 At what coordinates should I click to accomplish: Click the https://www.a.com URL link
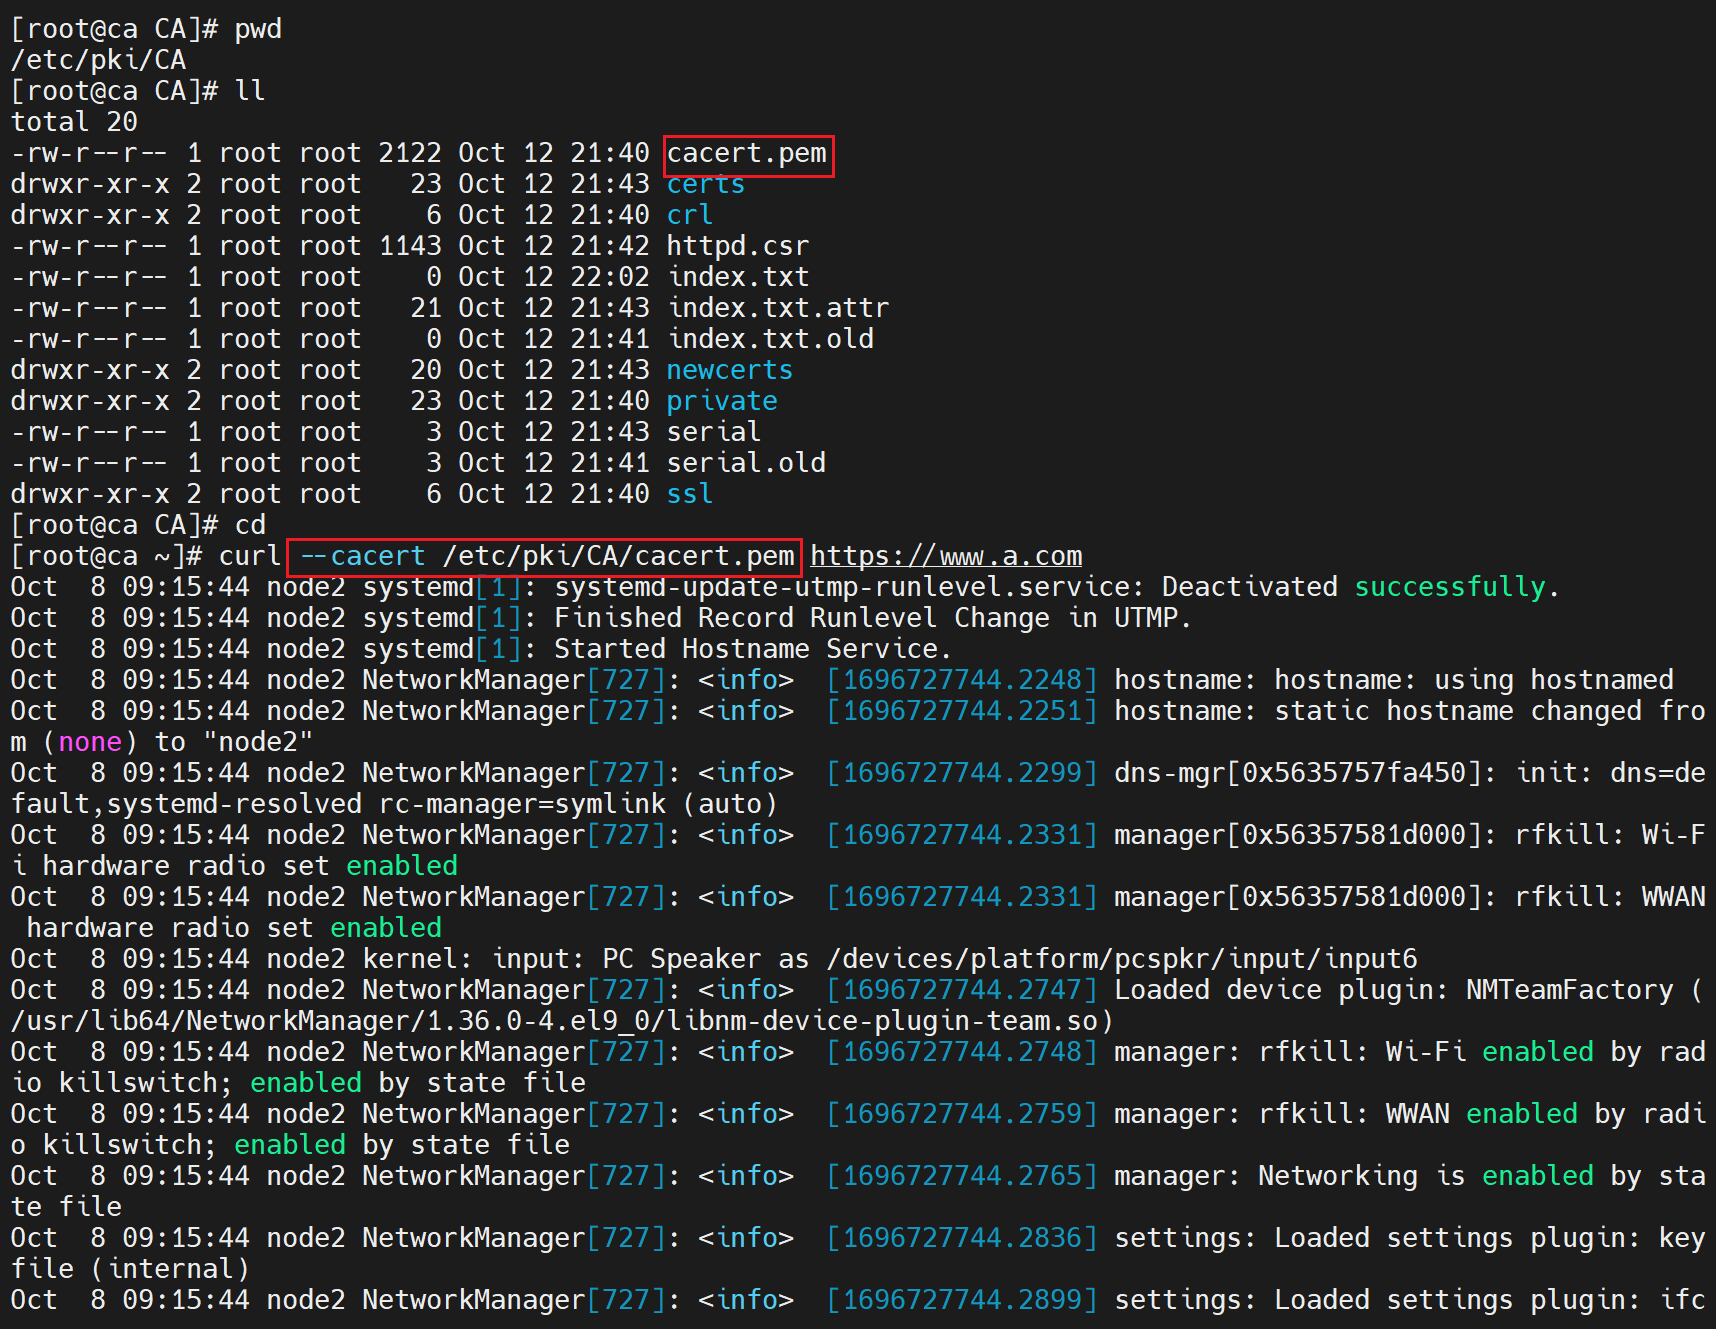coord(945,556)
